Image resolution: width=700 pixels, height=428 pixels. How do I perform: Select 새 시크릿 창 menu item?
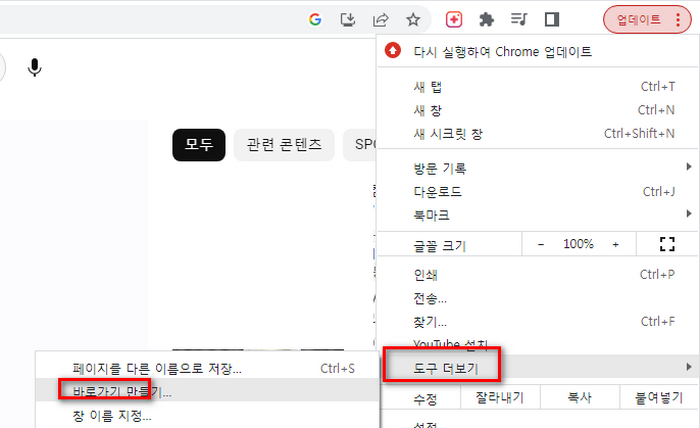coord(538,133)
